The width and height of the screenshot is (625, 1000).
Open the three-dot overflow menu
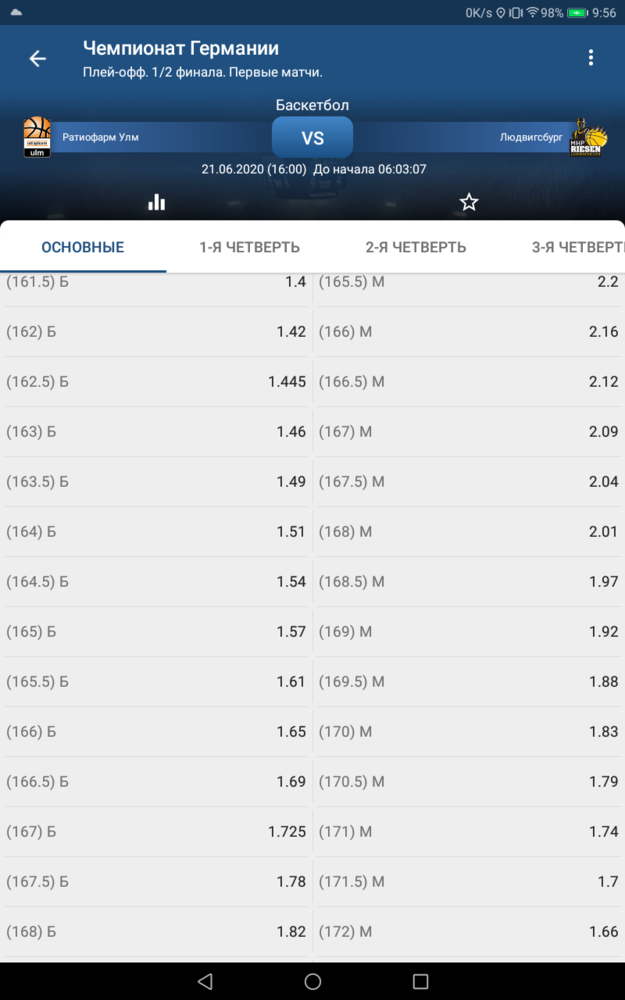(x=591, y=57)
